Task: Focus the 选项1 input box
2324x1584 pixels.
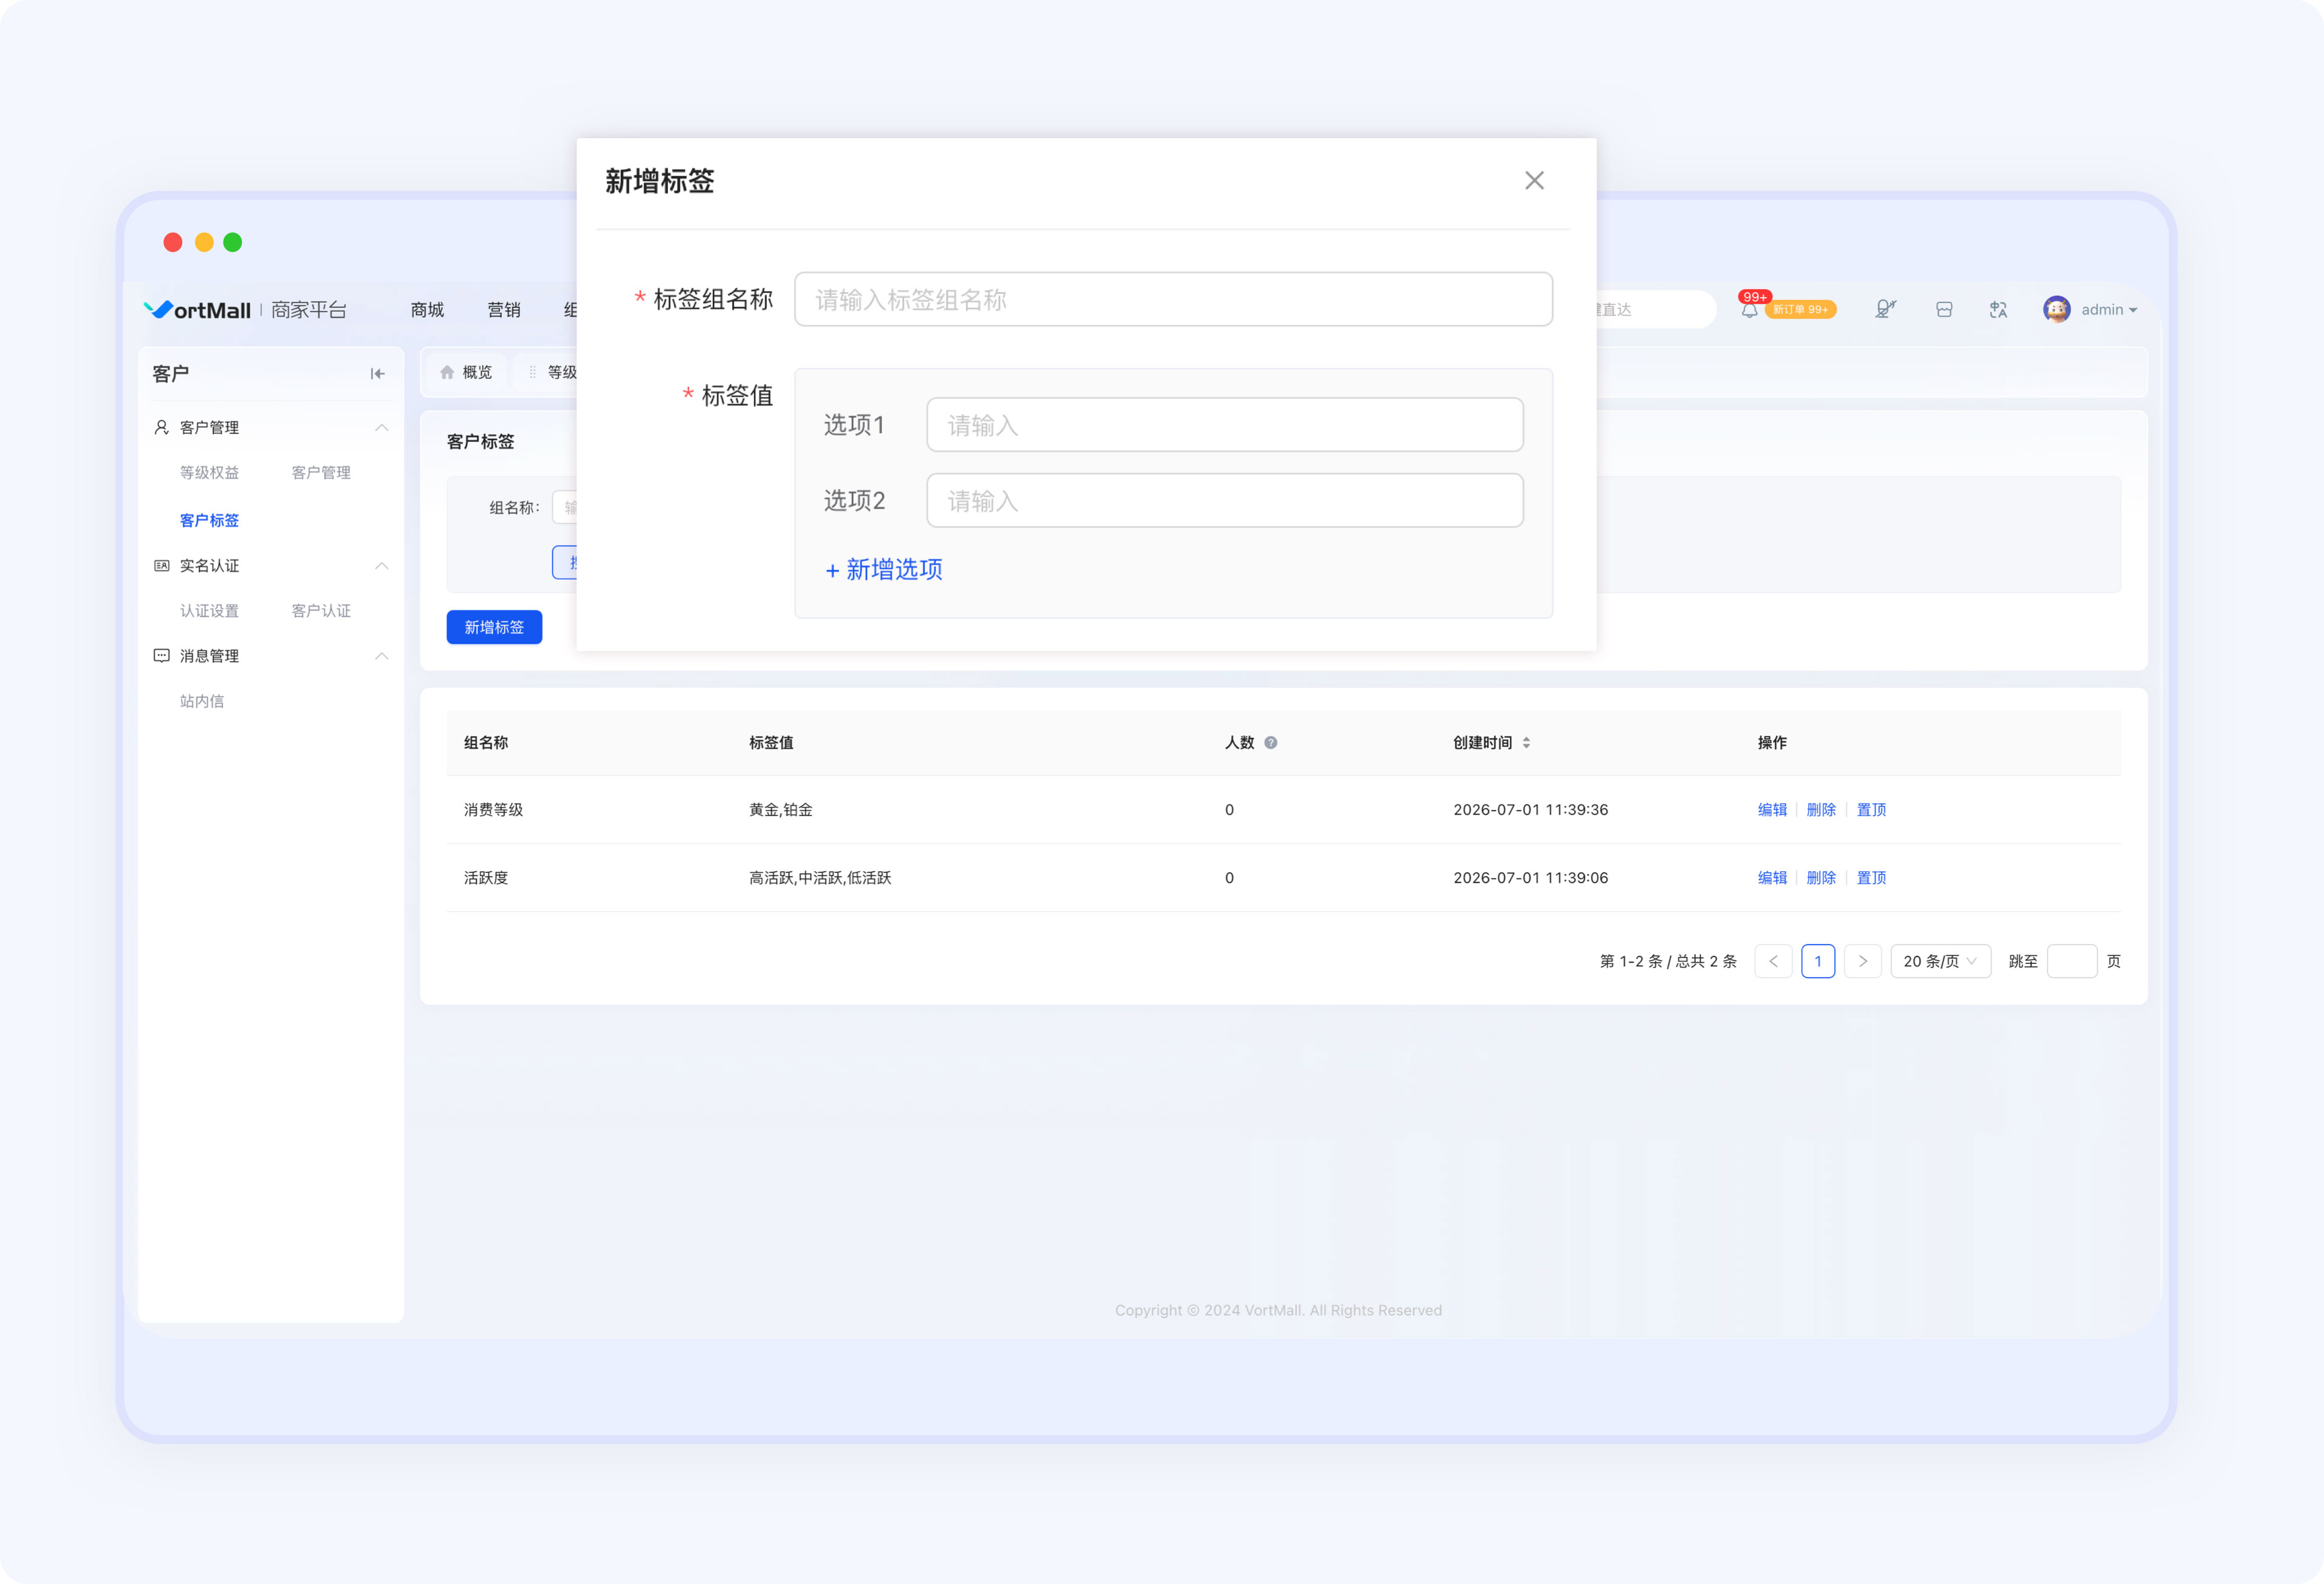Action: (x=1225, y=425)
